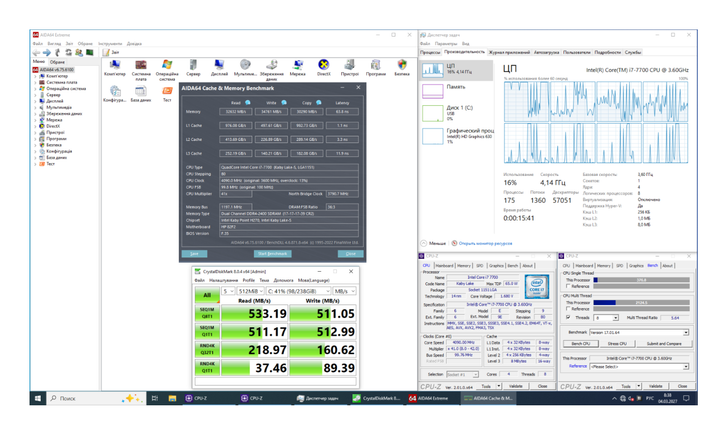The height and width of the screenshot is (432, 720).
Task: Open Службы tab in Task Manager
Action: (633, 52)
